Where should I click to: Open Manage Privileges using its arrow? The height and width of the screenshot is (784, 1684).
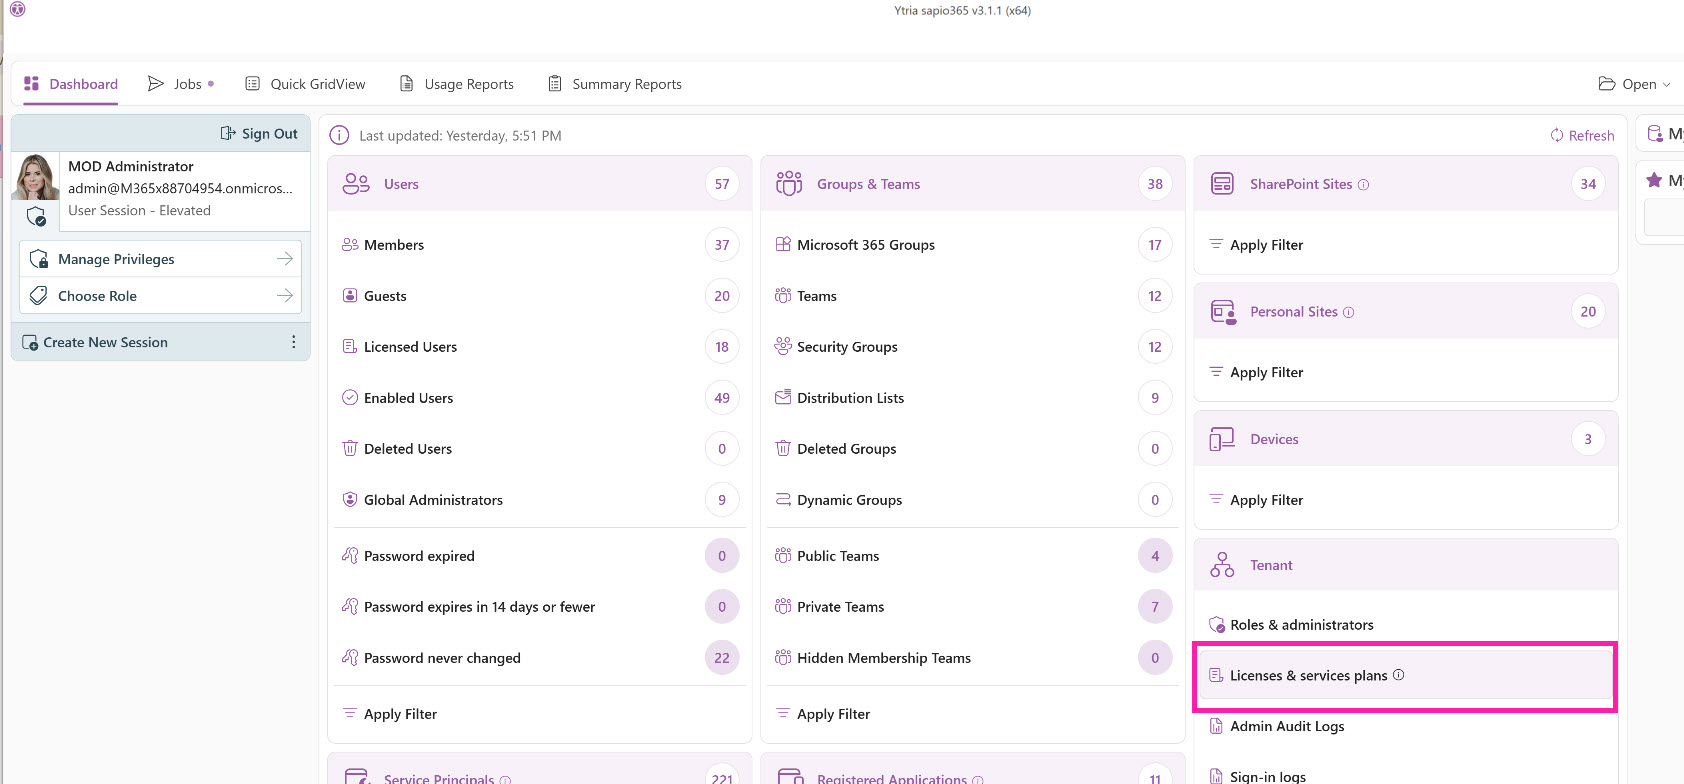tap(284, 259)
